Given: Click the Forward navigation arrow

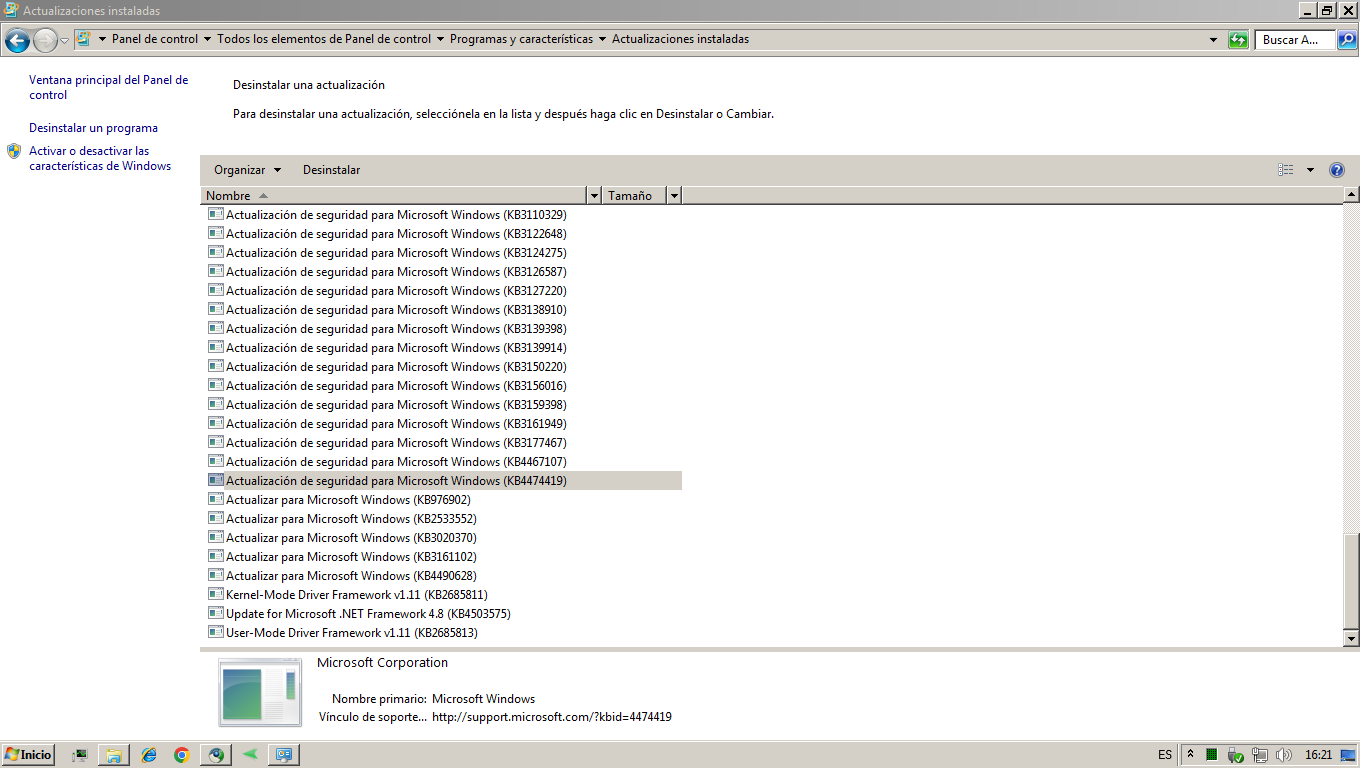Looking at the screenshot, I should [45, 40].
